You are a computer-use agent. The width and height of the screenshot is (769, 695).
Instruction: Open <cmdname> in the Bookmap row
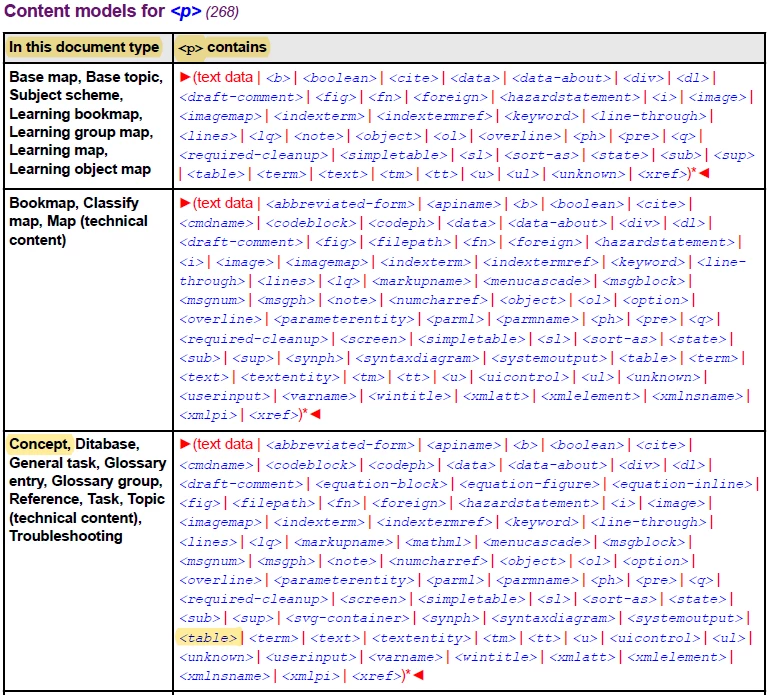(216, 223)
